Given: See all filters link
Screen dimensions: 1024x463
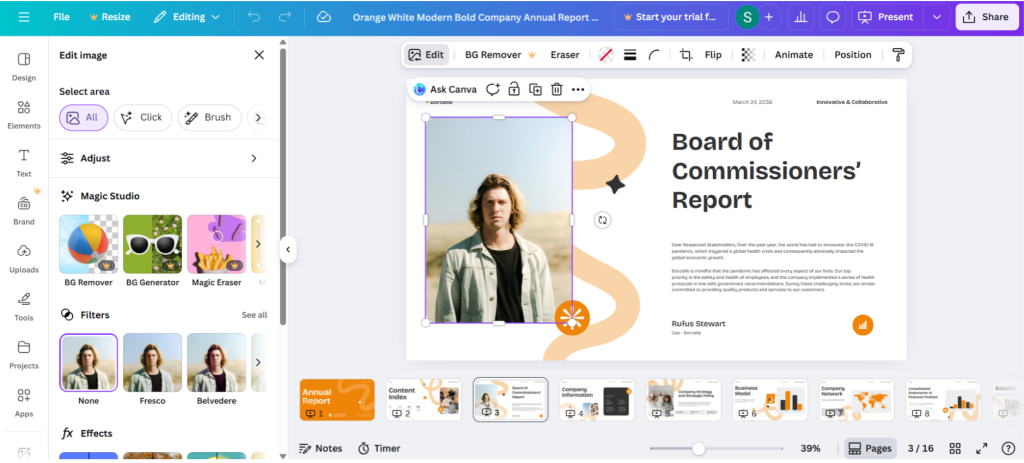Looking at the screenshot, I should [x=254, y=315].
